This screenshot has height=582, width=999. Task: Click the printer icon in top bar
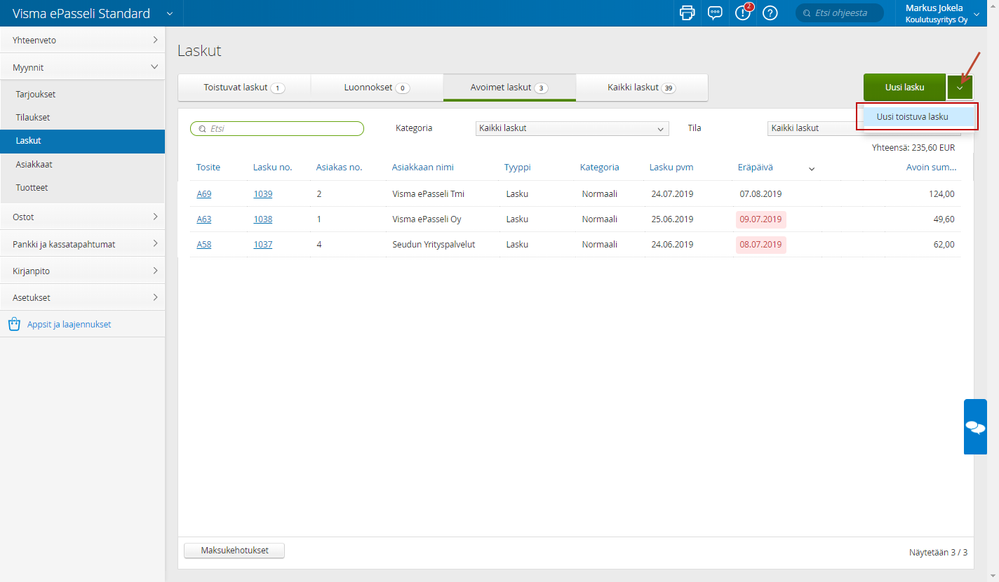pyautogui.click(x=687, y=13)
